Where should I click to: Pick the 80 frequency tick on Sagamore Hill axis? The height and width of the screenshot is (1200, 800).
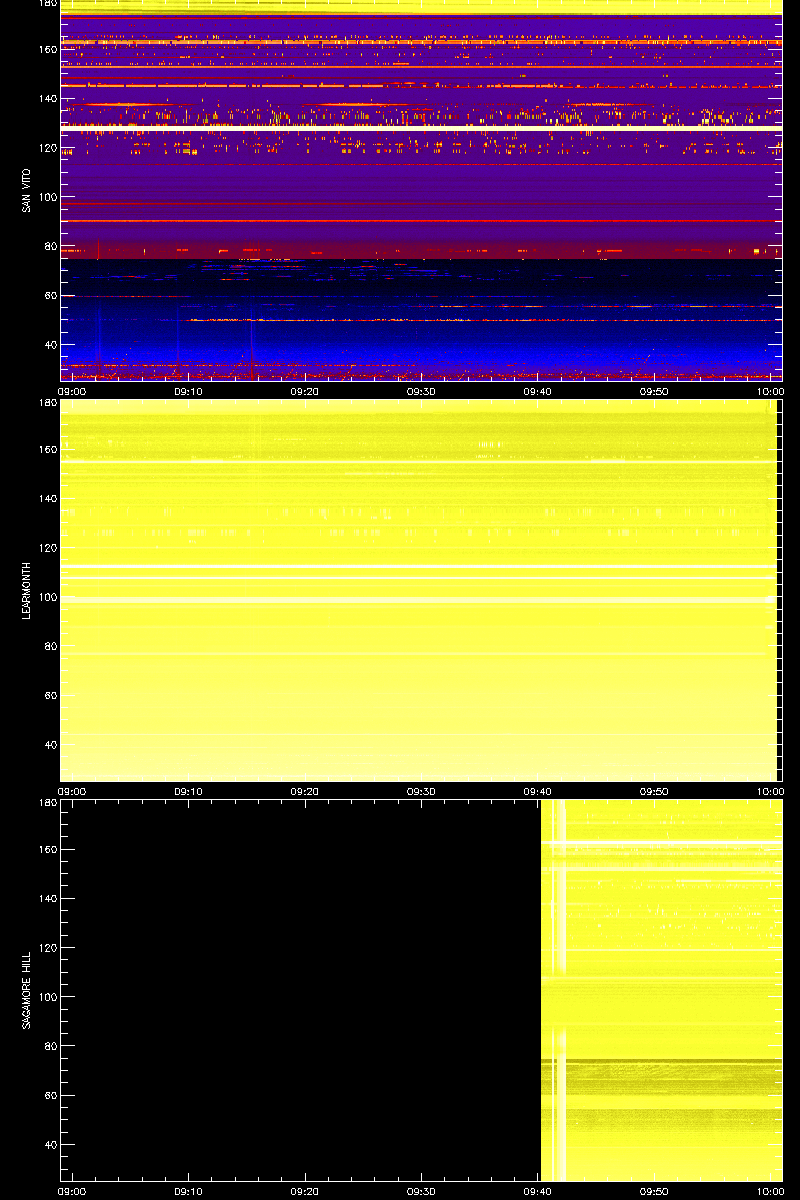50,1046
